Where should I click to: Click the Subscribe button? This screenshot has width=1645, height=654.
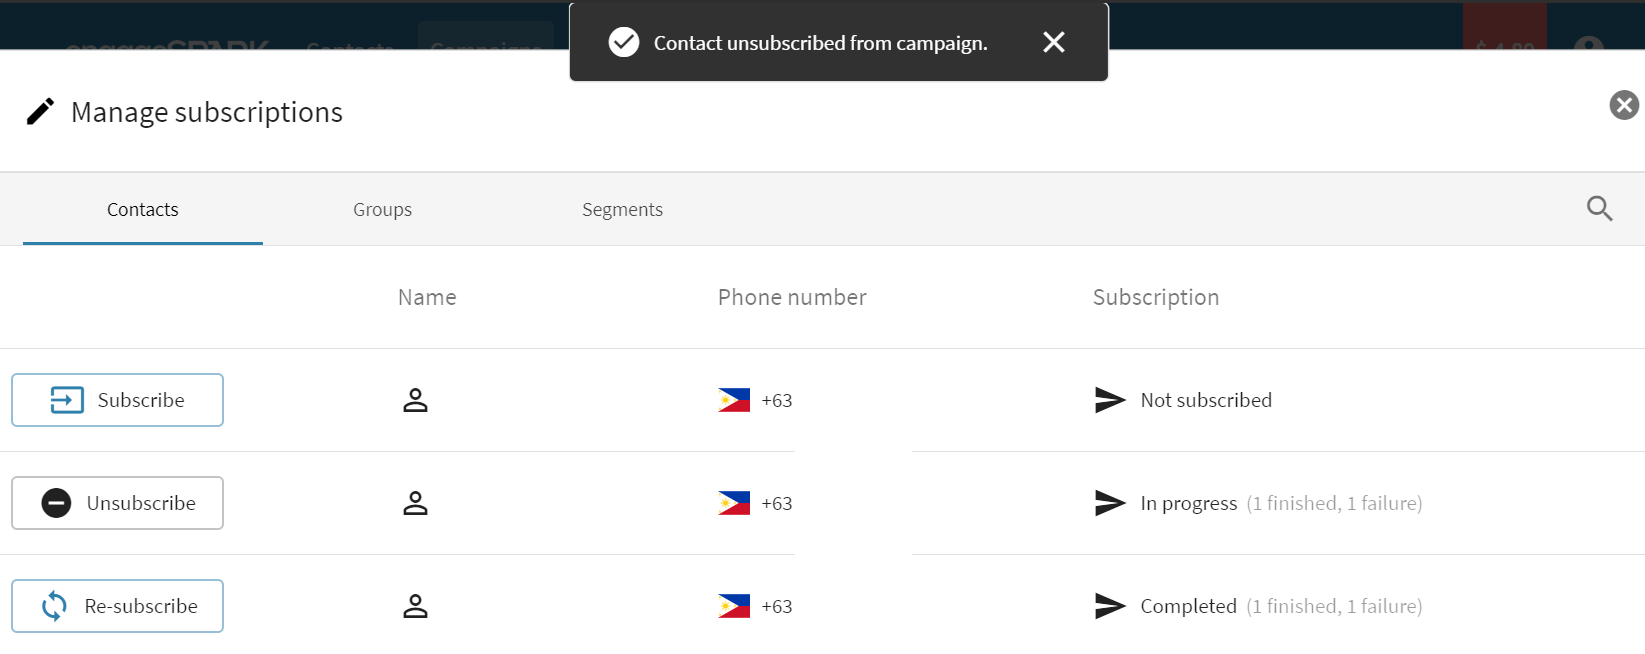click(117, 400)
